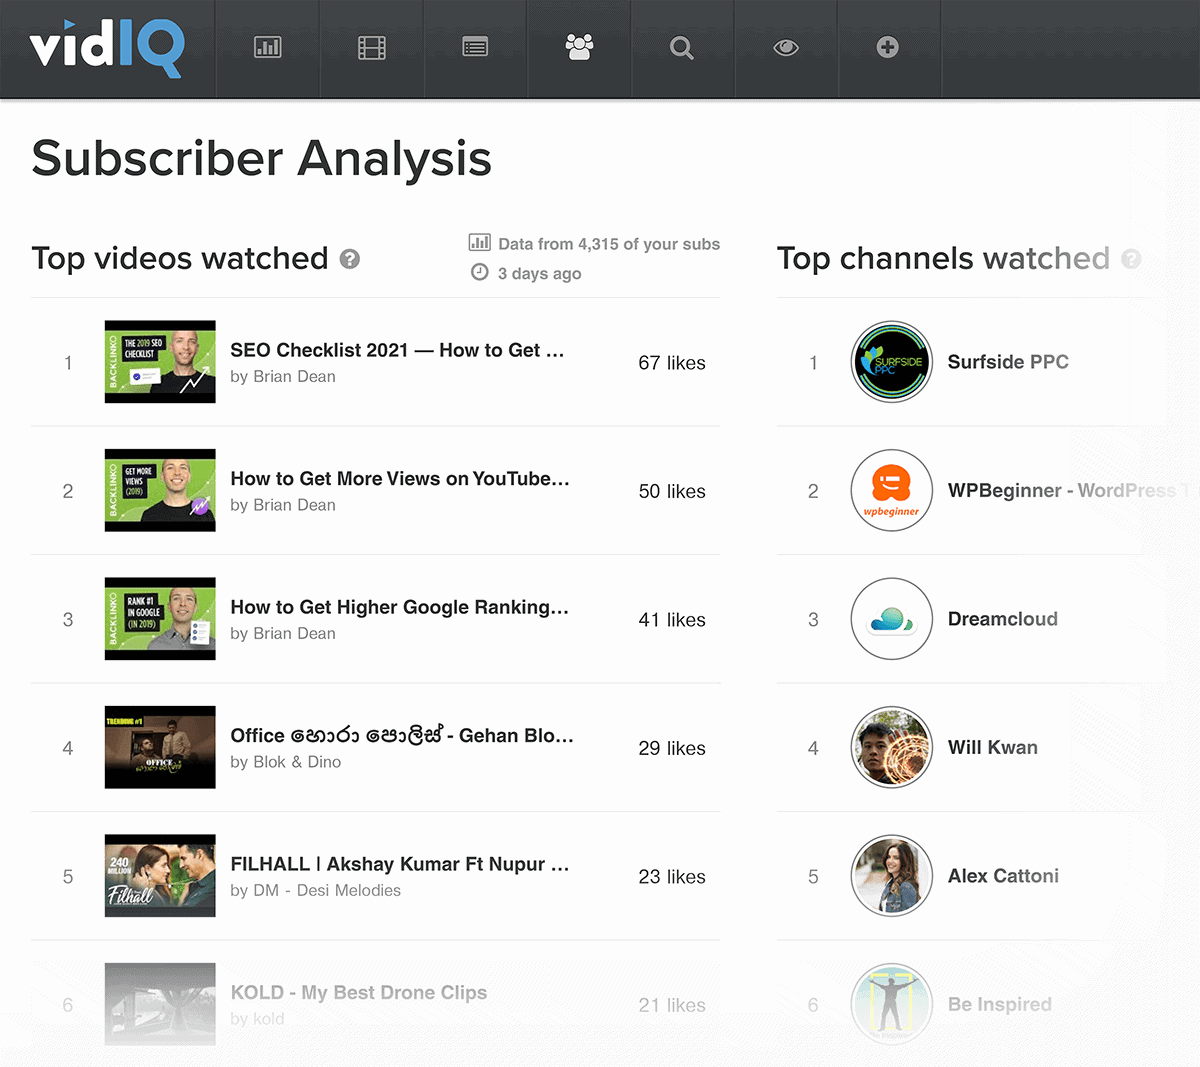Image resolution: width=1200 pixels, height=1067 pixels.
Task: Show help for Top channels watched
Action: pos(1131,259)
